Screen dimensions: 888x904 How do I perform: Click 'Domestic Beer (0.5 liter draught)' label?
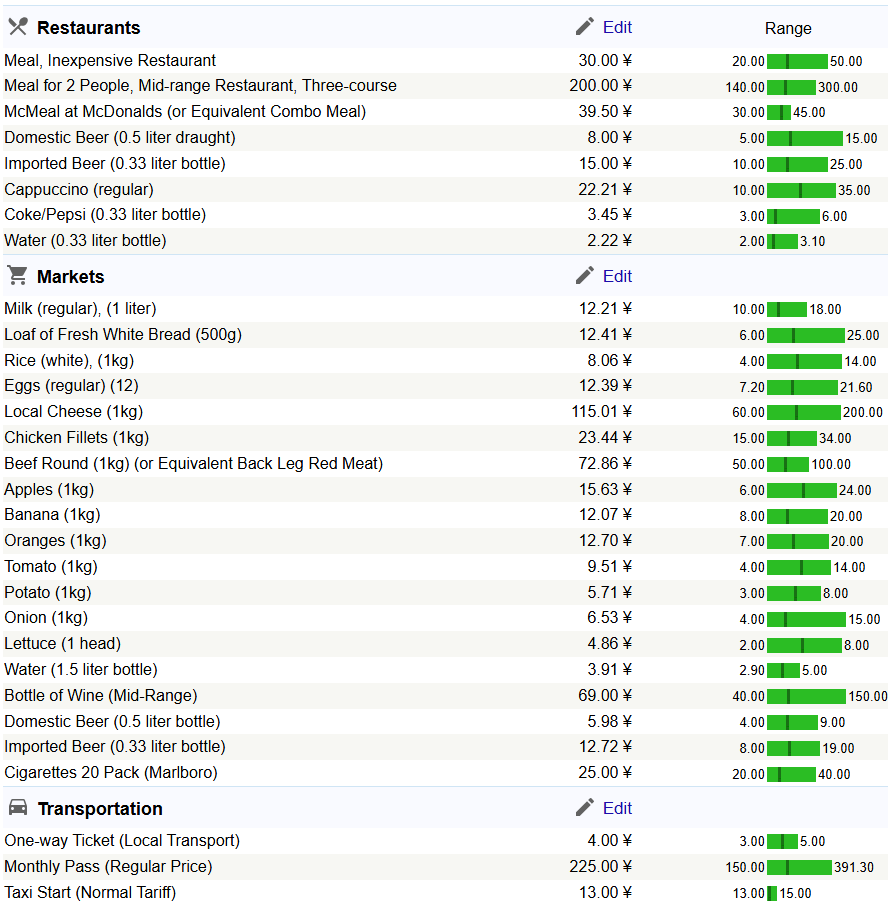pyautogui.click(x=119, y=138)
